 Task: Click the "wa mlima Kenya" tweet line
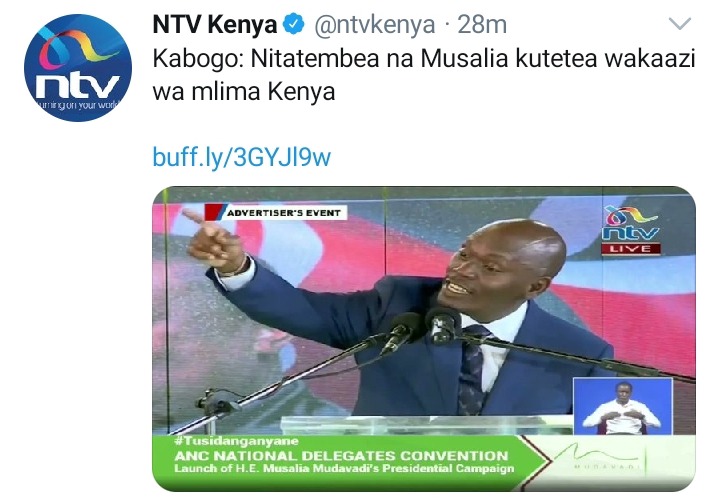click(x=244, y=92)
